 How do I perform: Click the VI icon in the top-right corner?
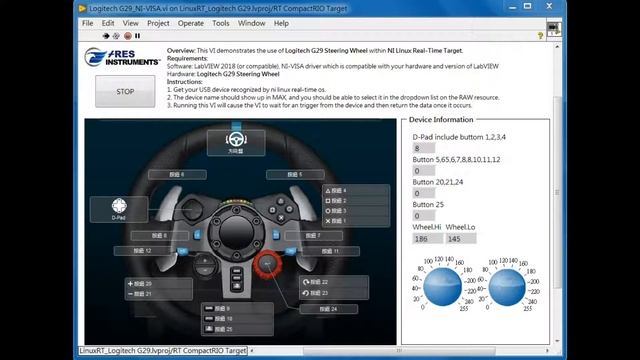tap(554, 29)
